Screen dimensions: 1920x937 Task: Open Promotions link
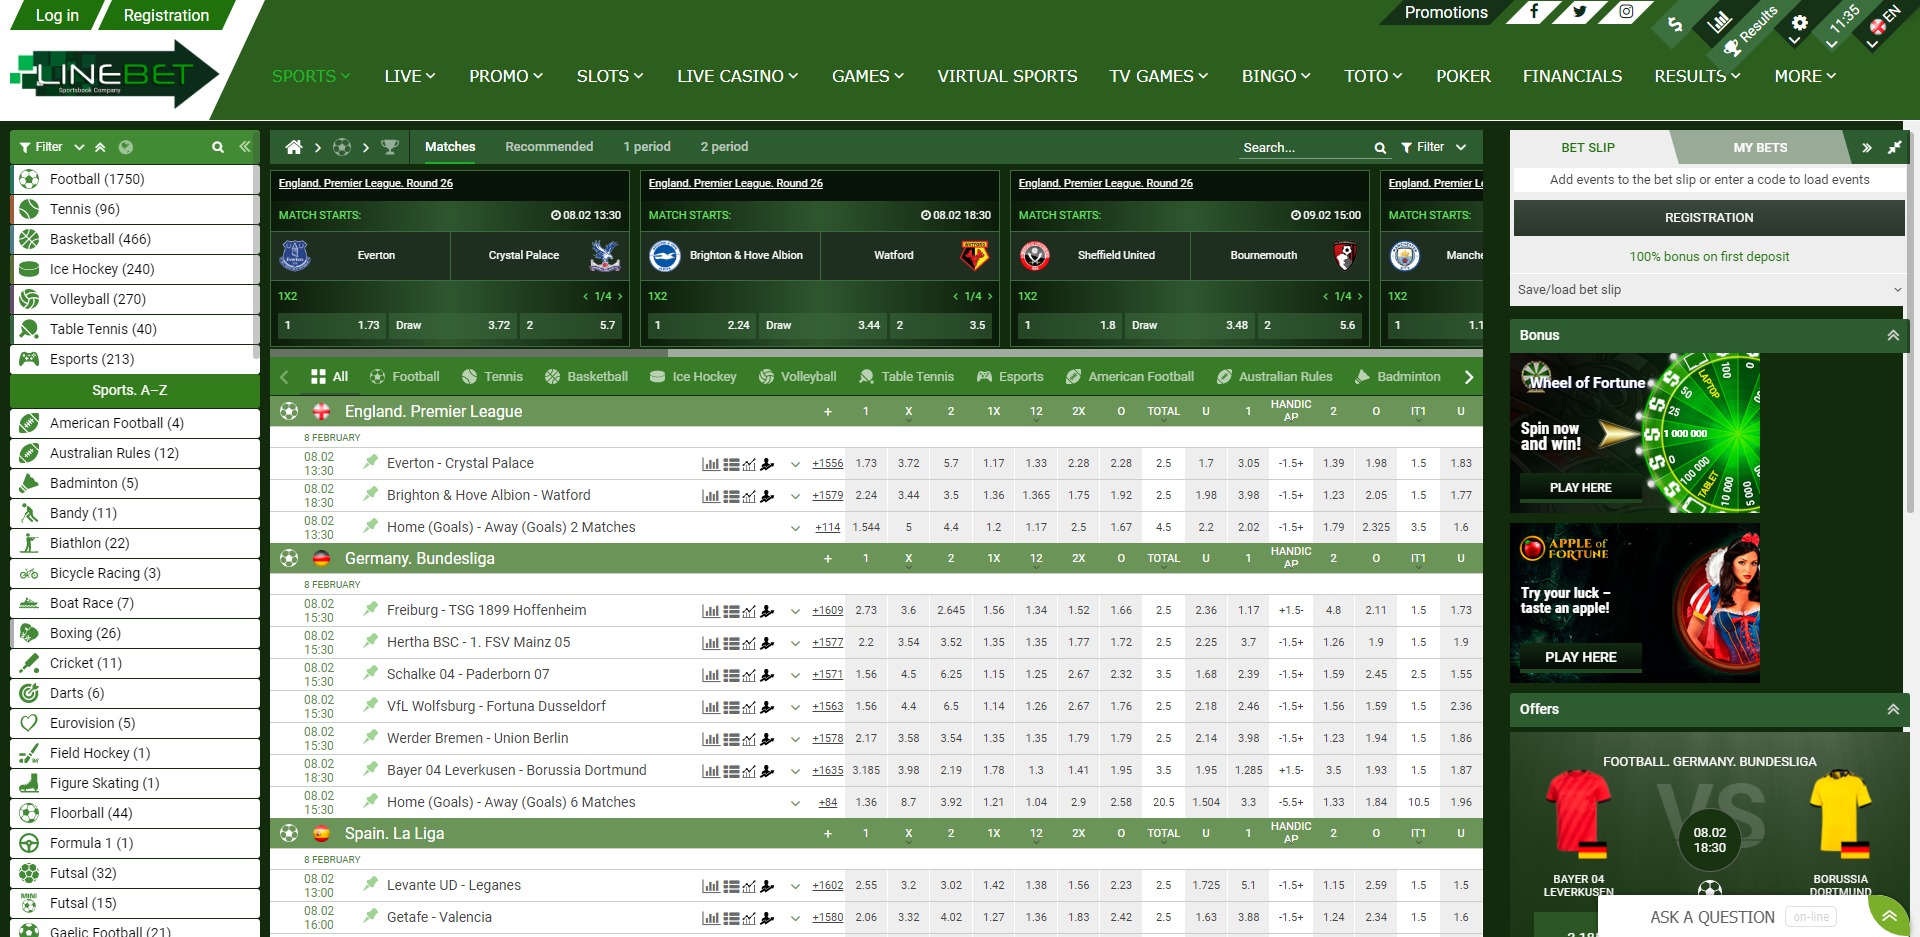tap(1445, 13)
